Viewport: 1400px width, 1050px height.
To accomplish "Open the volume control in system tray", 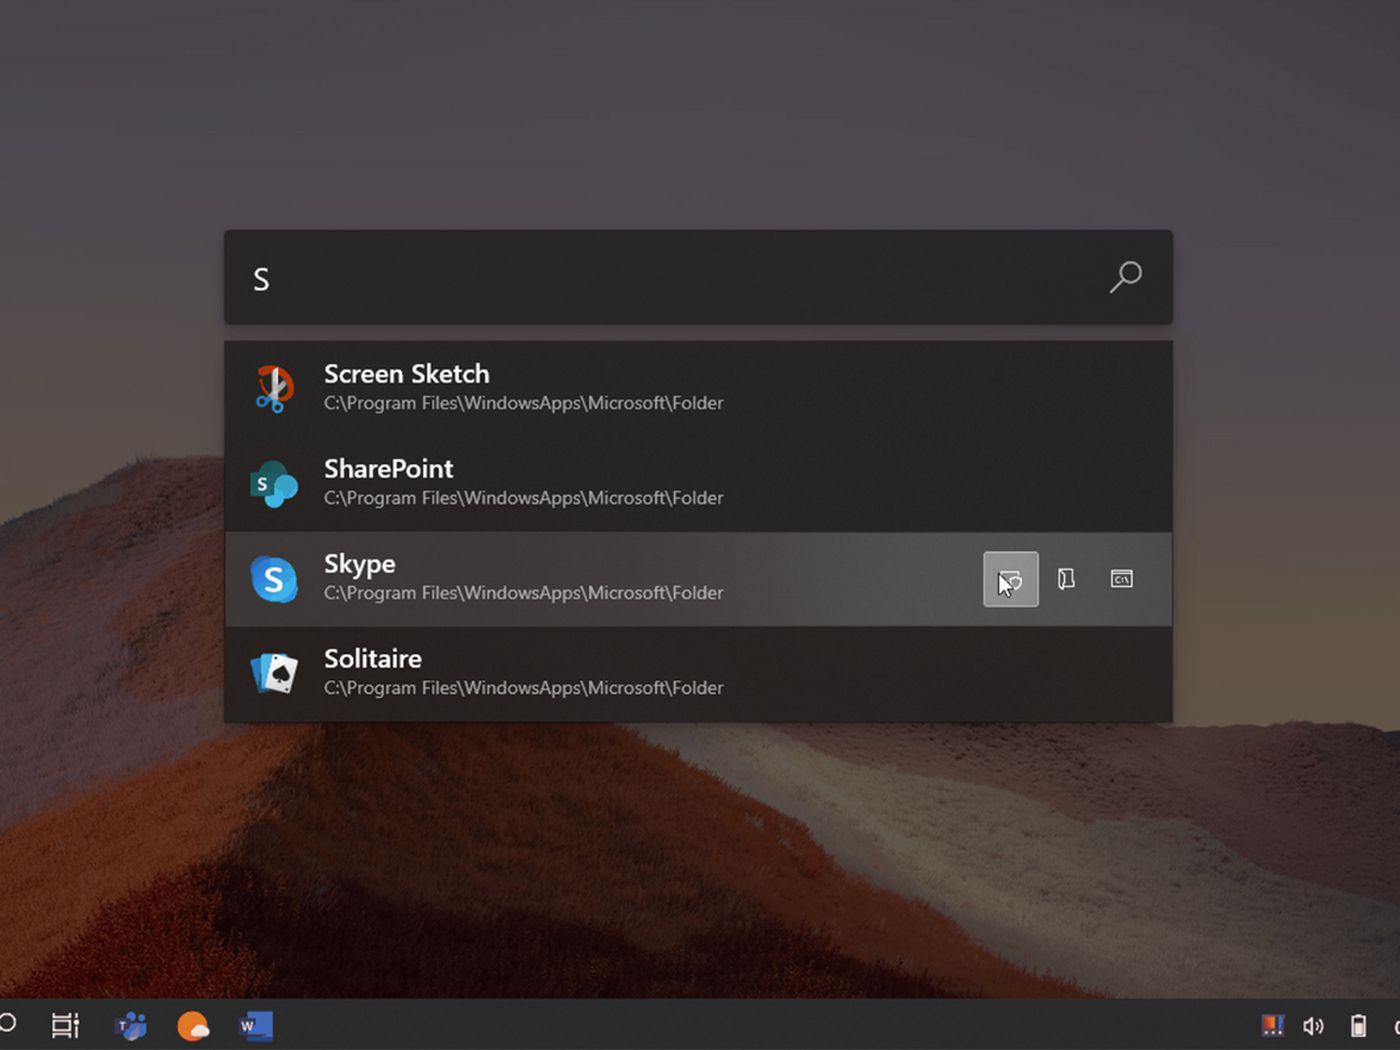I will [x=1313, y=1026].
